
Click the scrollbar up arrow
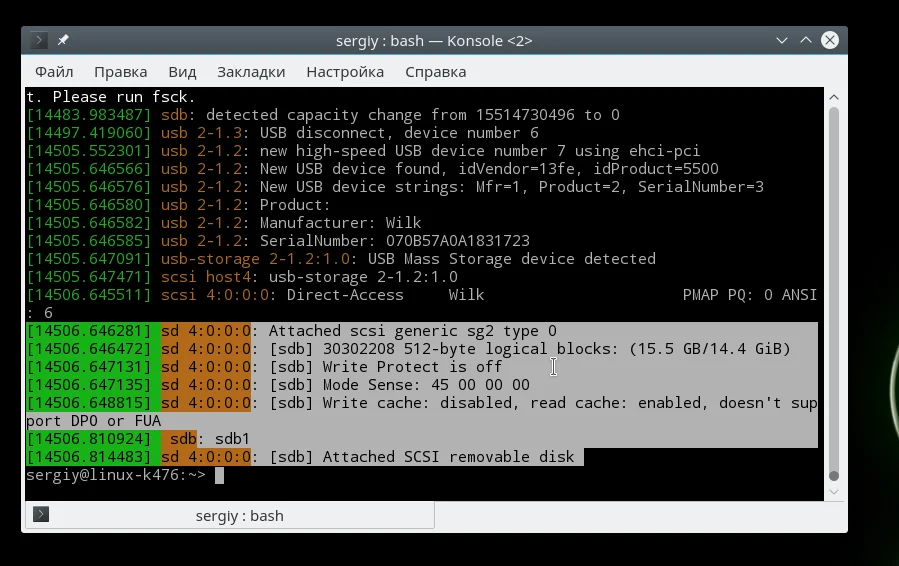click(x=834, y=97)
